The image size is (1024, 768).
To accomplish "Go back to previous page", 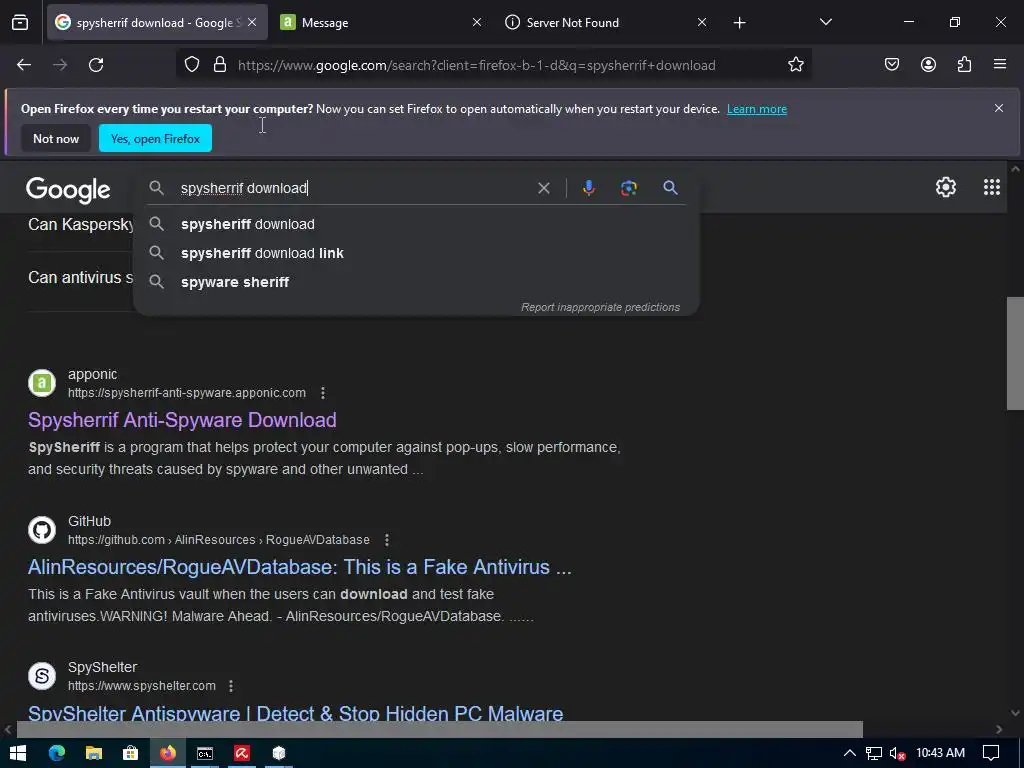I will [24, 65].
